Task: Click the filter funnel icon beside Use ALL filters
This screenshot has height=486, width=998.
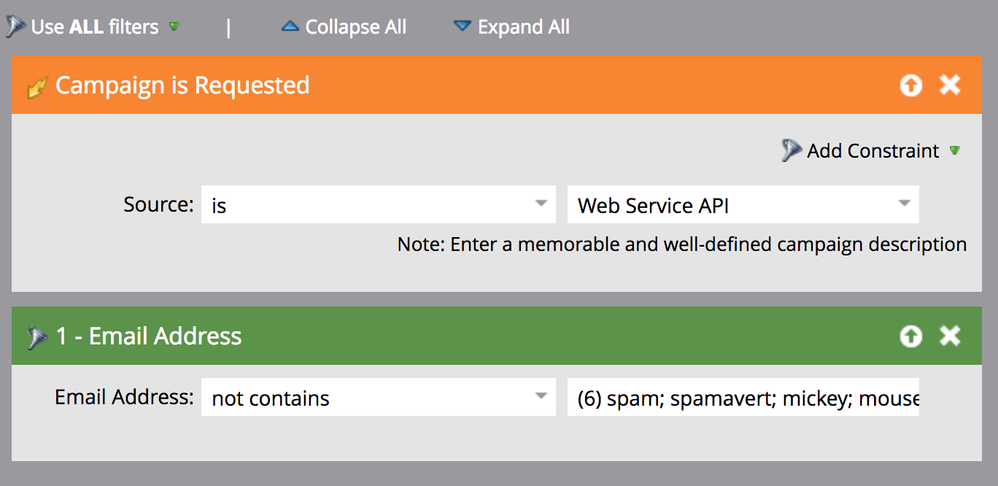Action: coord(16,27)
